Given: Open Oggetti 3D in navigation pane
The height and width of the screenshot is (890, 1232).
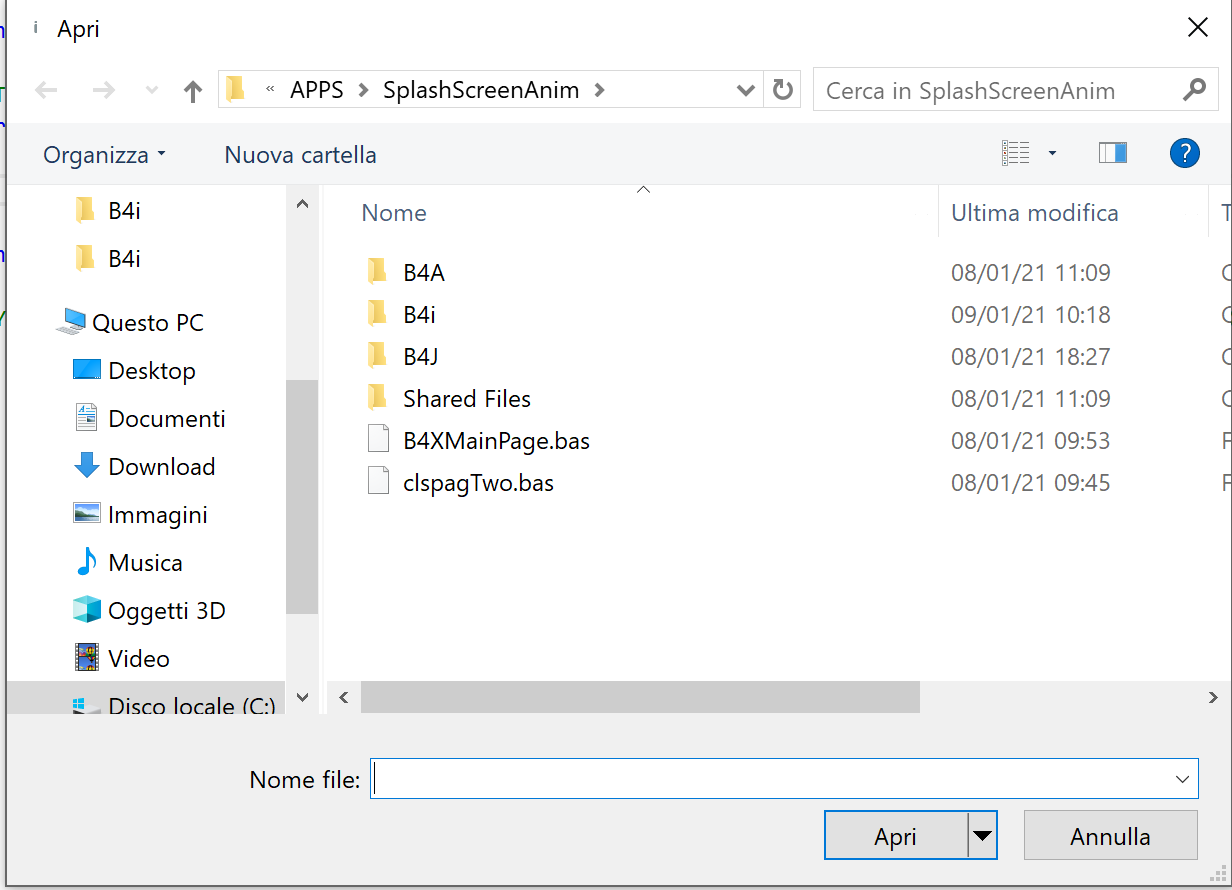Looking at the screenshot, I should coord(166,611).
